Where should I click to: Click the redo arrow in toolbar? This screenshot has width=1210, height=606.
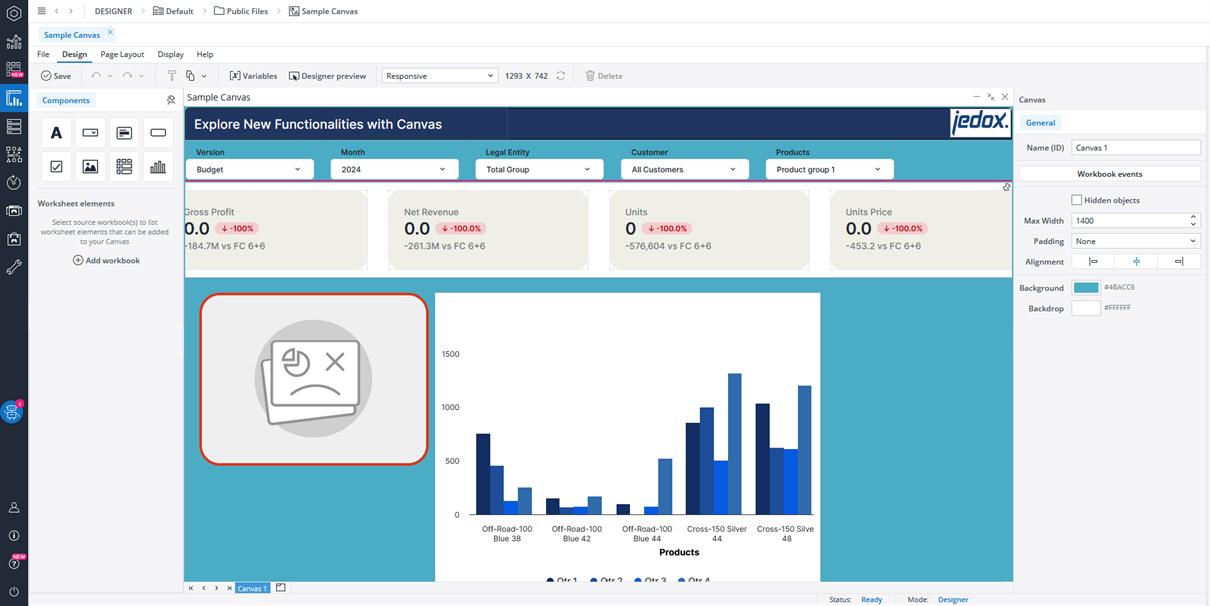point(127,76)
